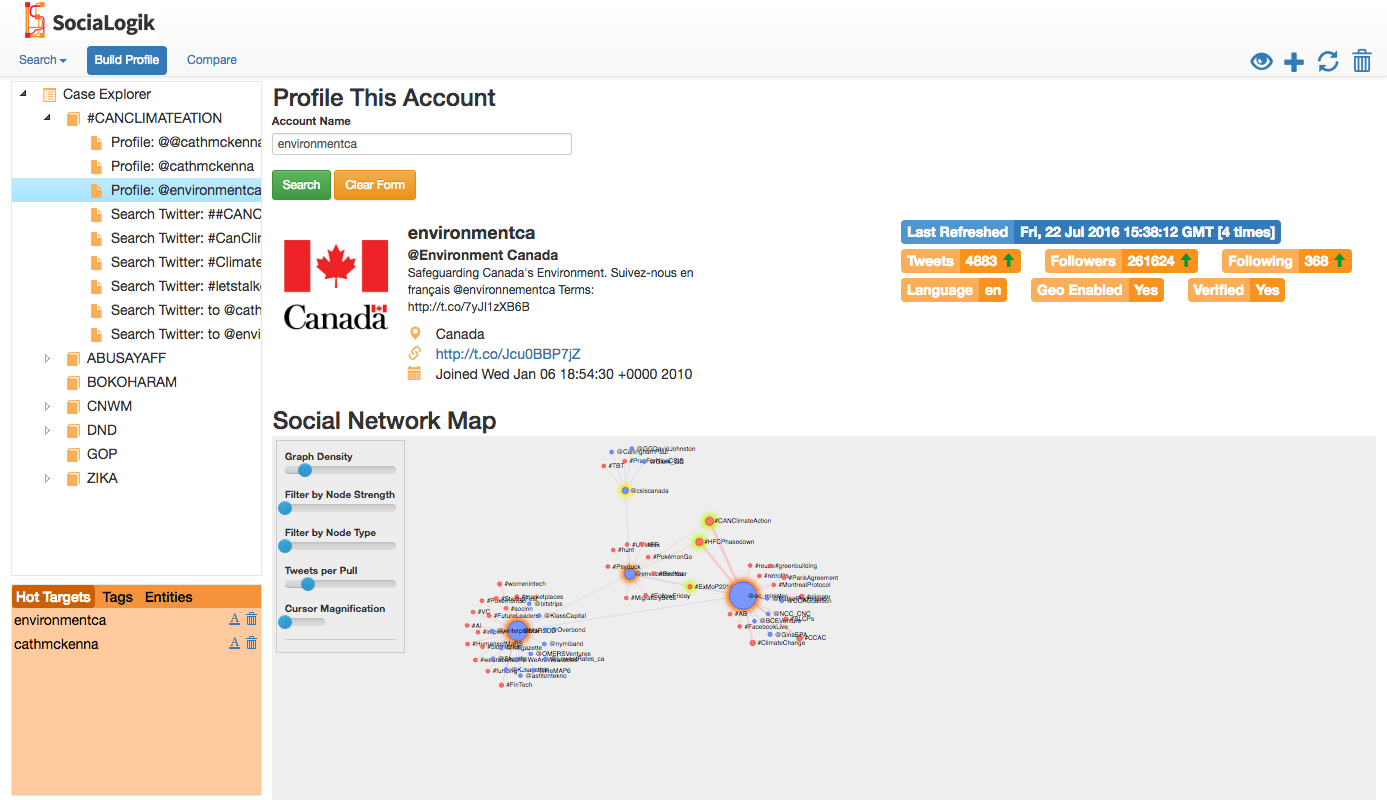Click the #CANClimateAction network node

pos(709,521)
